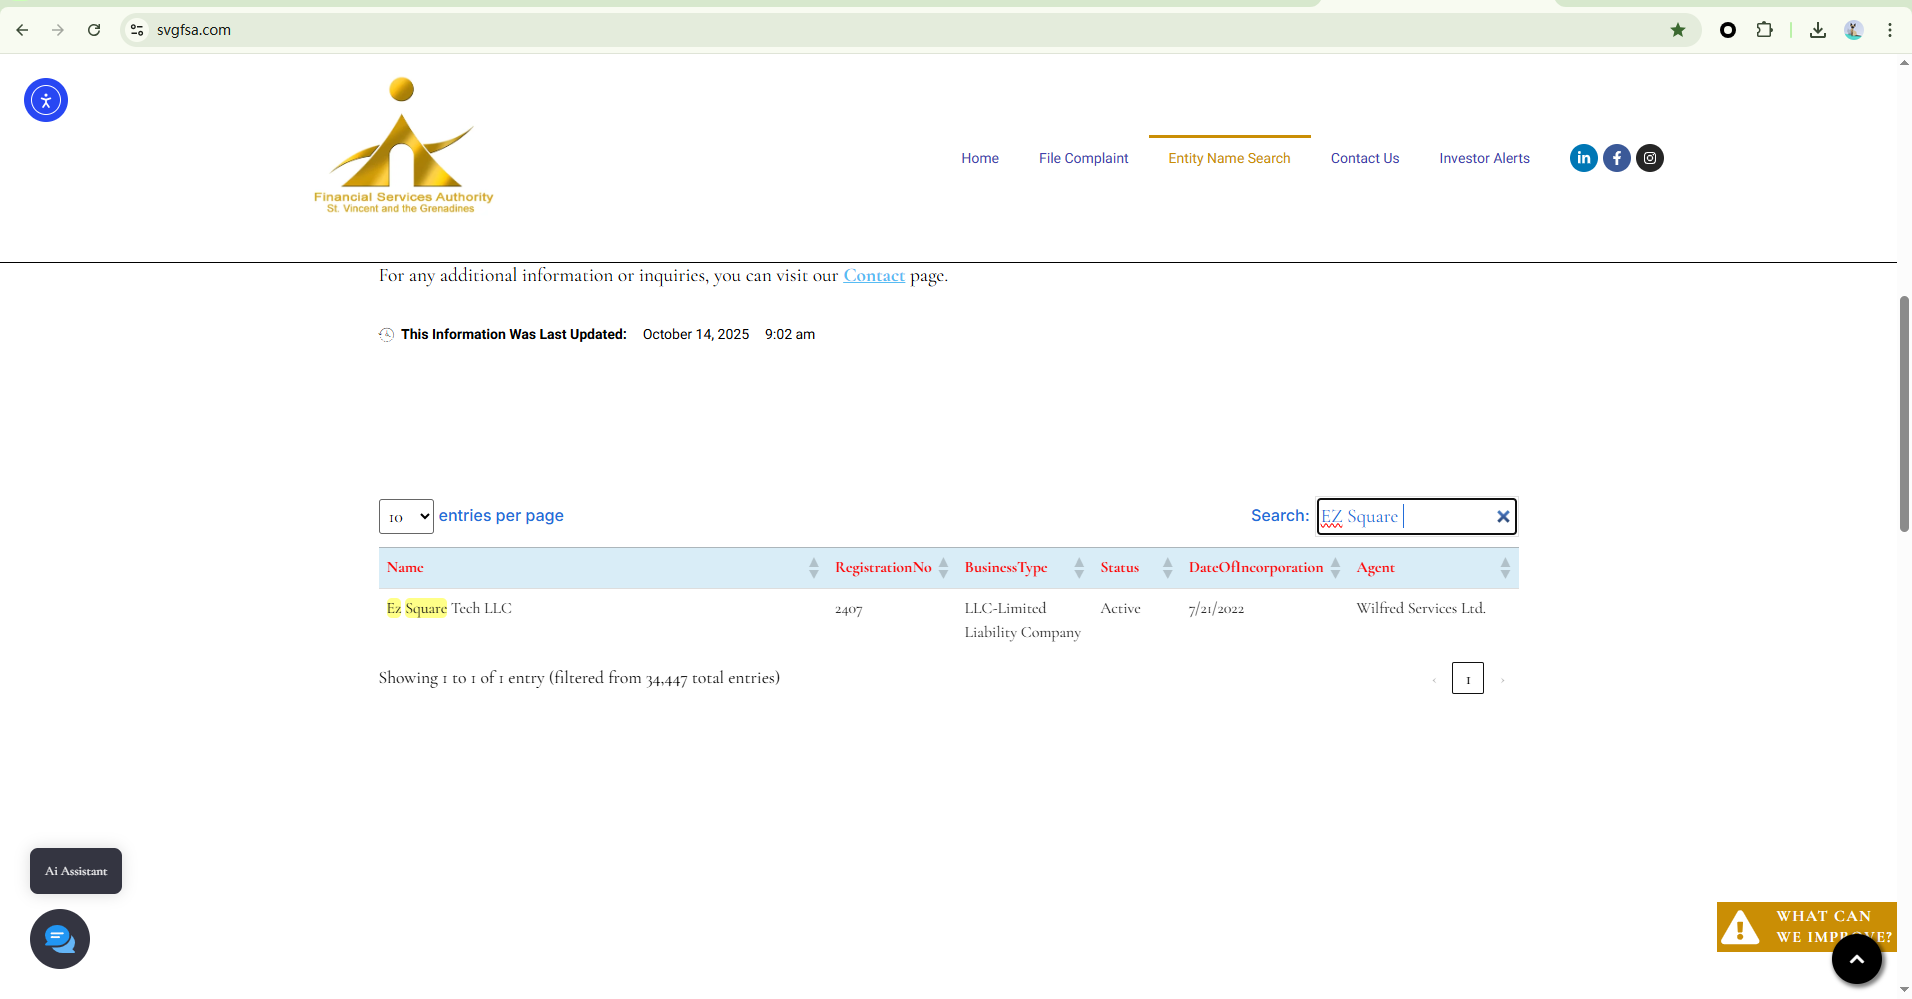Image resolution: width=1912 pixels, height=999 pixels.
Task: Click the Ai Assistant button
Action: (x=76, y=871)
